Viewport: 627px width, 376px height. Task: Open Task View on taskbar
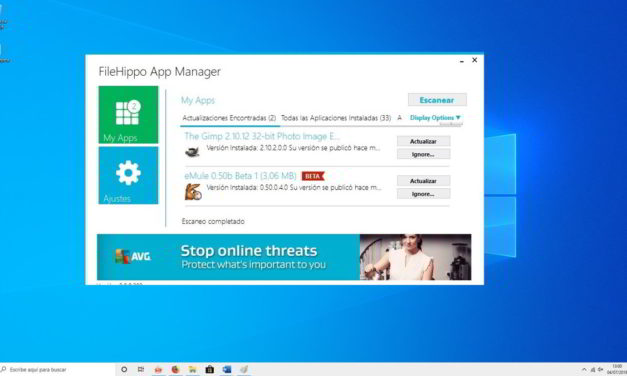pos(141,370)
